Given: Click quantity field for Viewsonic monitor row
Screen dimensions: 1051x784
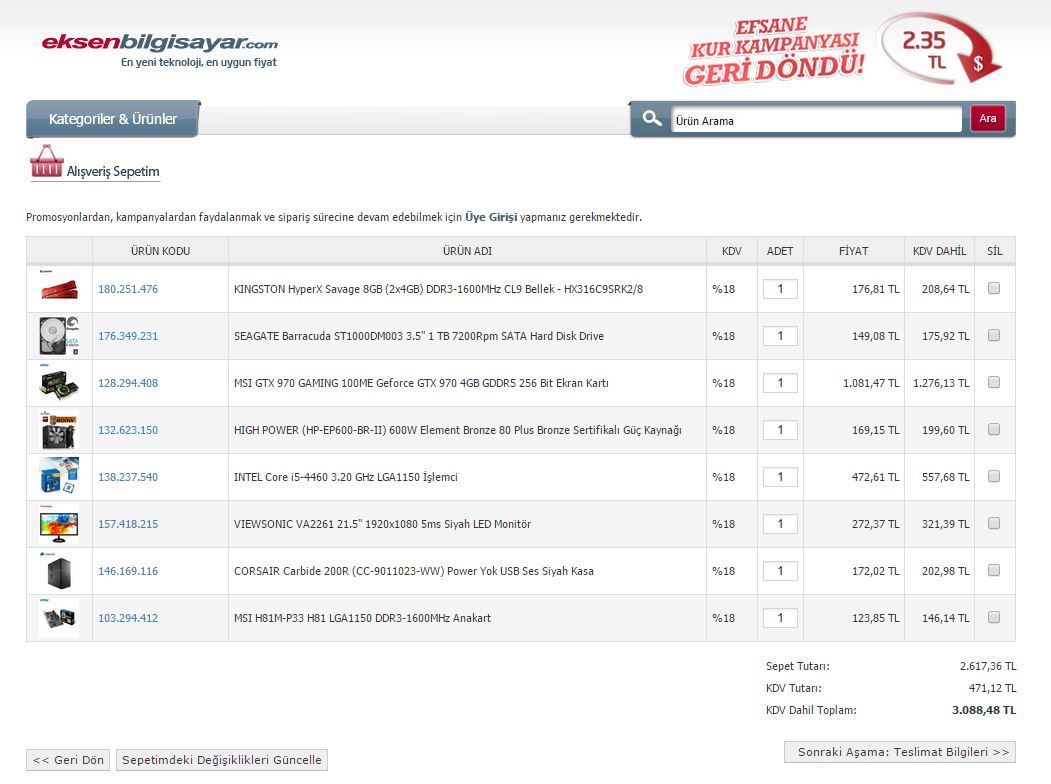Looking at the screenshot, I should click(780, 523).
